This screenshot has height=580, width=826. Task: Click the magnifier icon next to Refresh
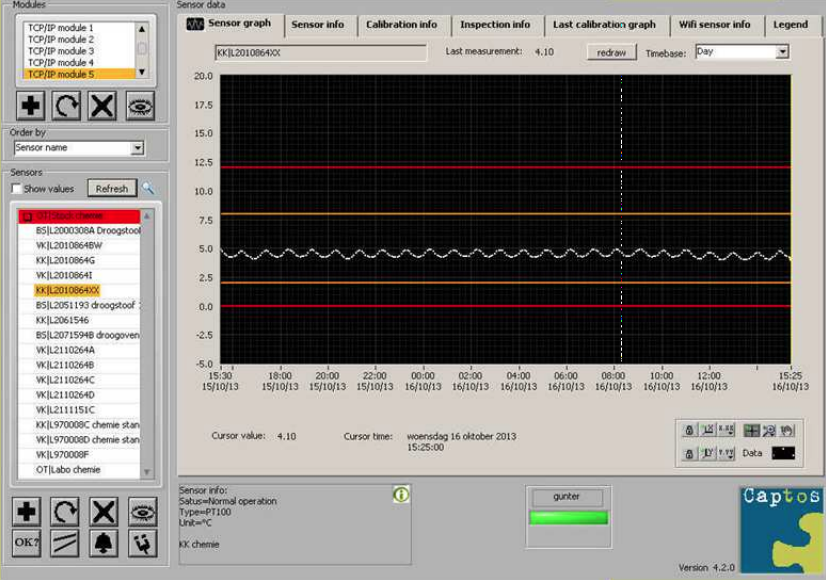(x=148, y=188)
